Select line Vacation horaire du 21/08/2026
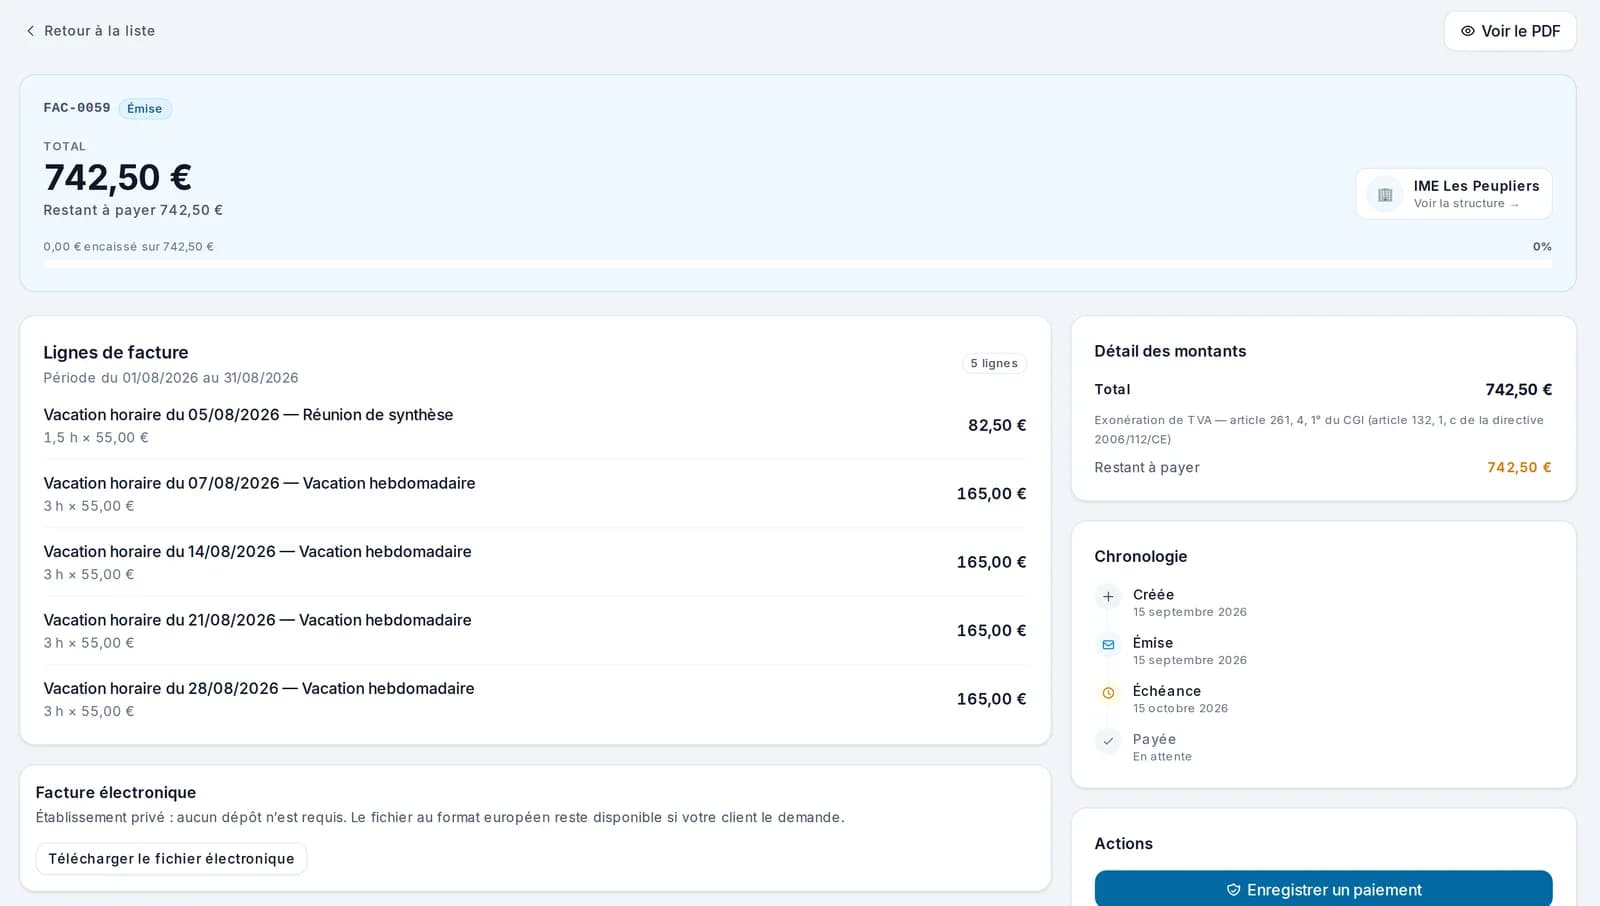1600x906 pixels. tap(535, 631)
